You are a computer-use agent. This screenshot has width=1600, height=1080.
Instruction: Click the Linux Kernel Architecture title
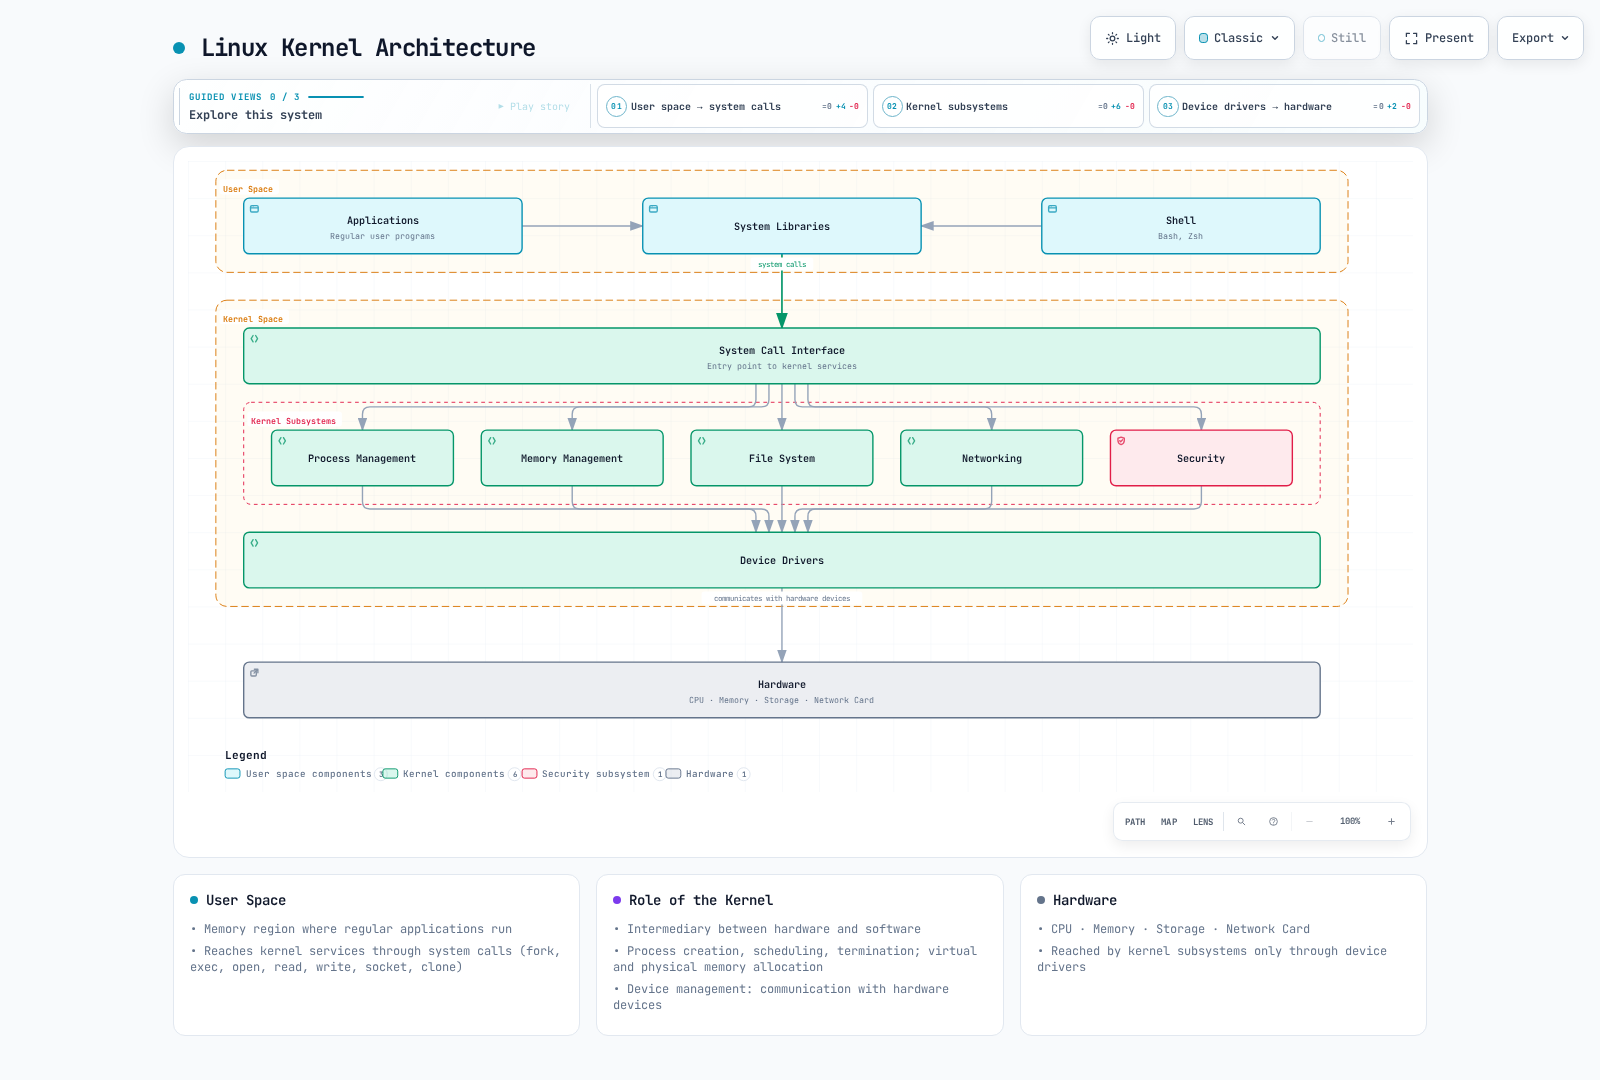point(368,48)
